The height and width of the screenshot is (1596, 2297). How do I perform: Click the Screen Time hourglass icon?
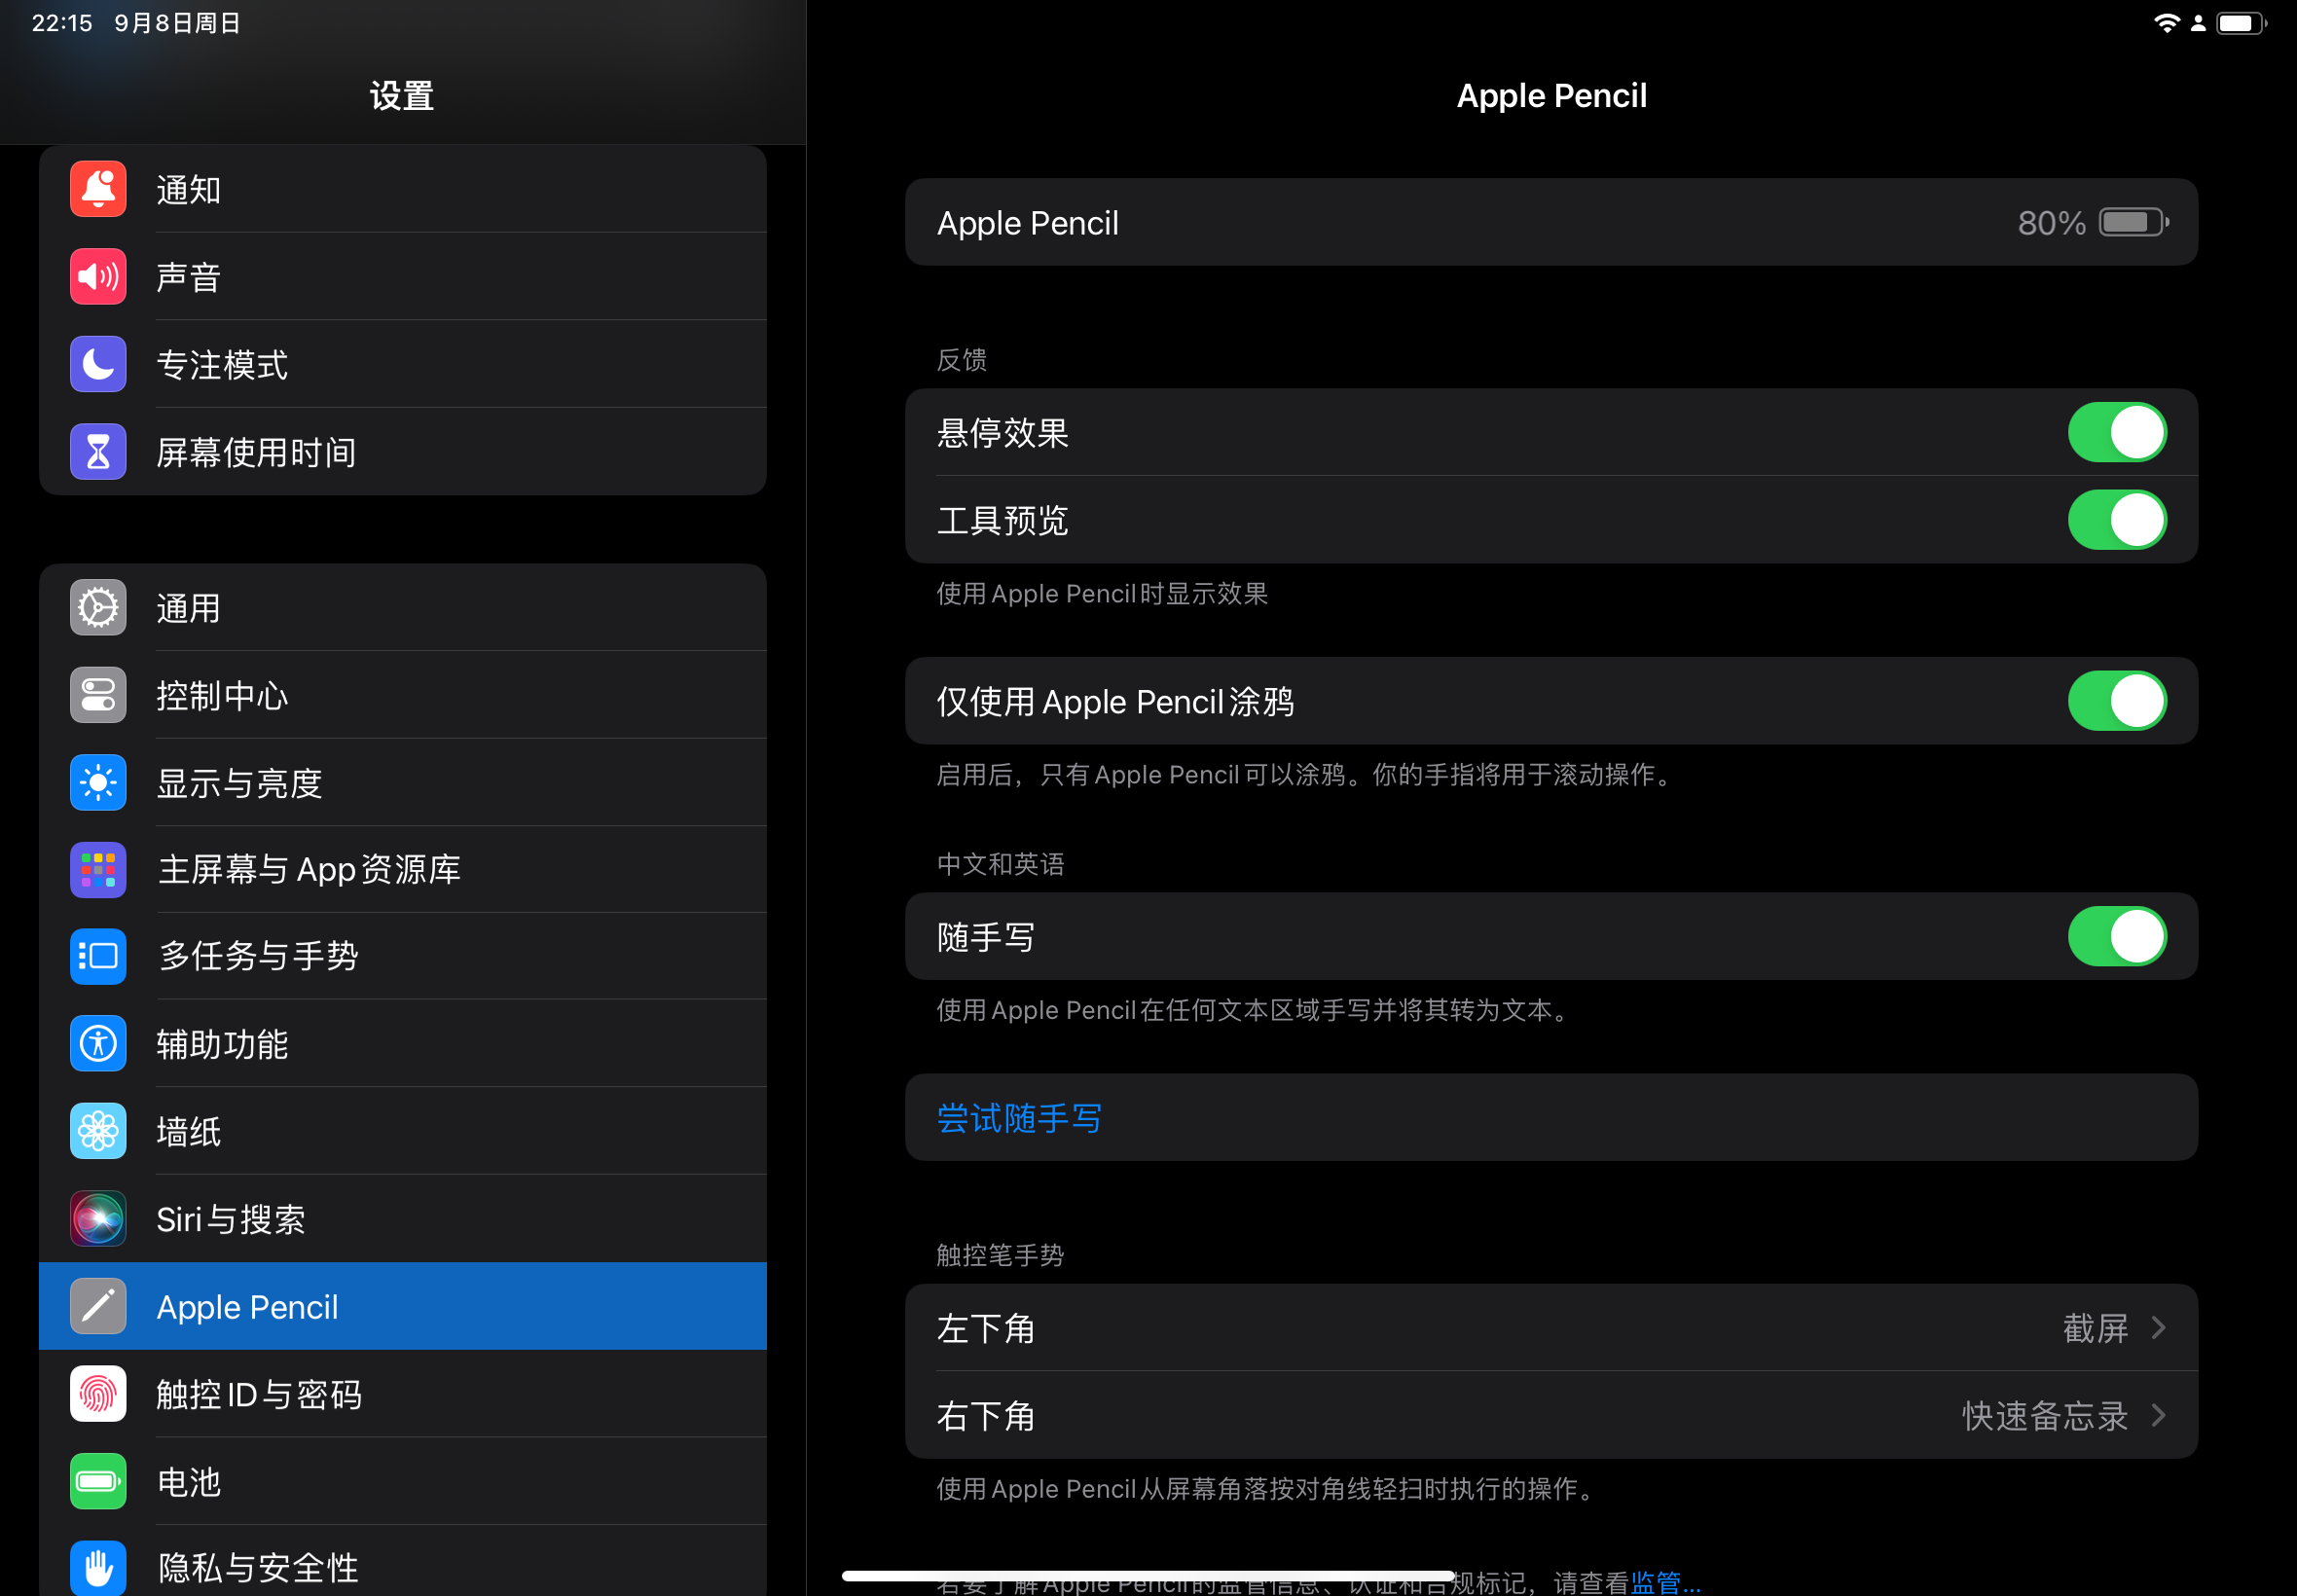tap(98, 452)
